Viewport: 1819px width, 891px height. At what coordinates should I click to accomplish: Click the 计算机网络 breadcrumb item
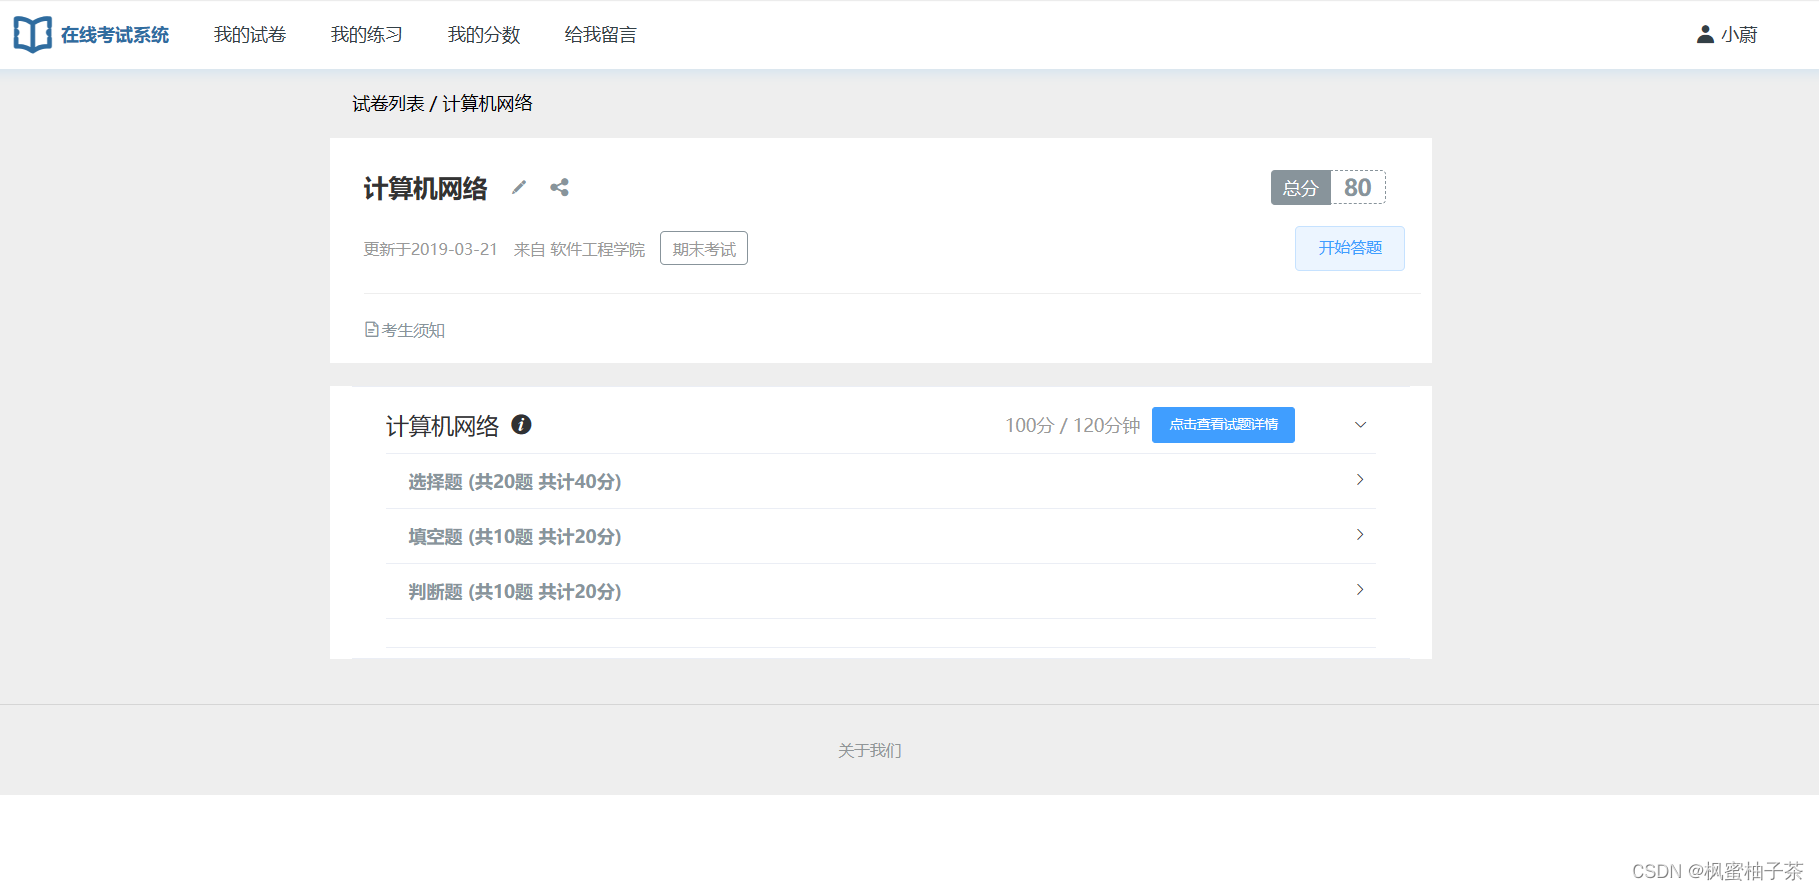pyautogui.click(x=487, y=104)
